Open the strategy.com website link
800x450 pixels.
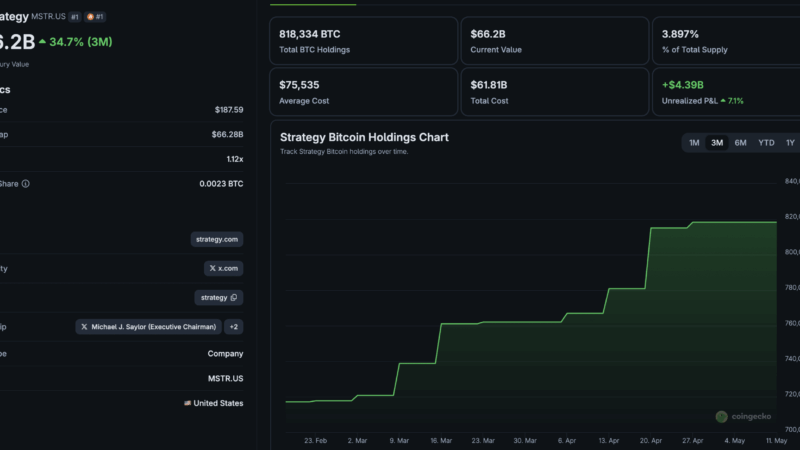point(217,239)
